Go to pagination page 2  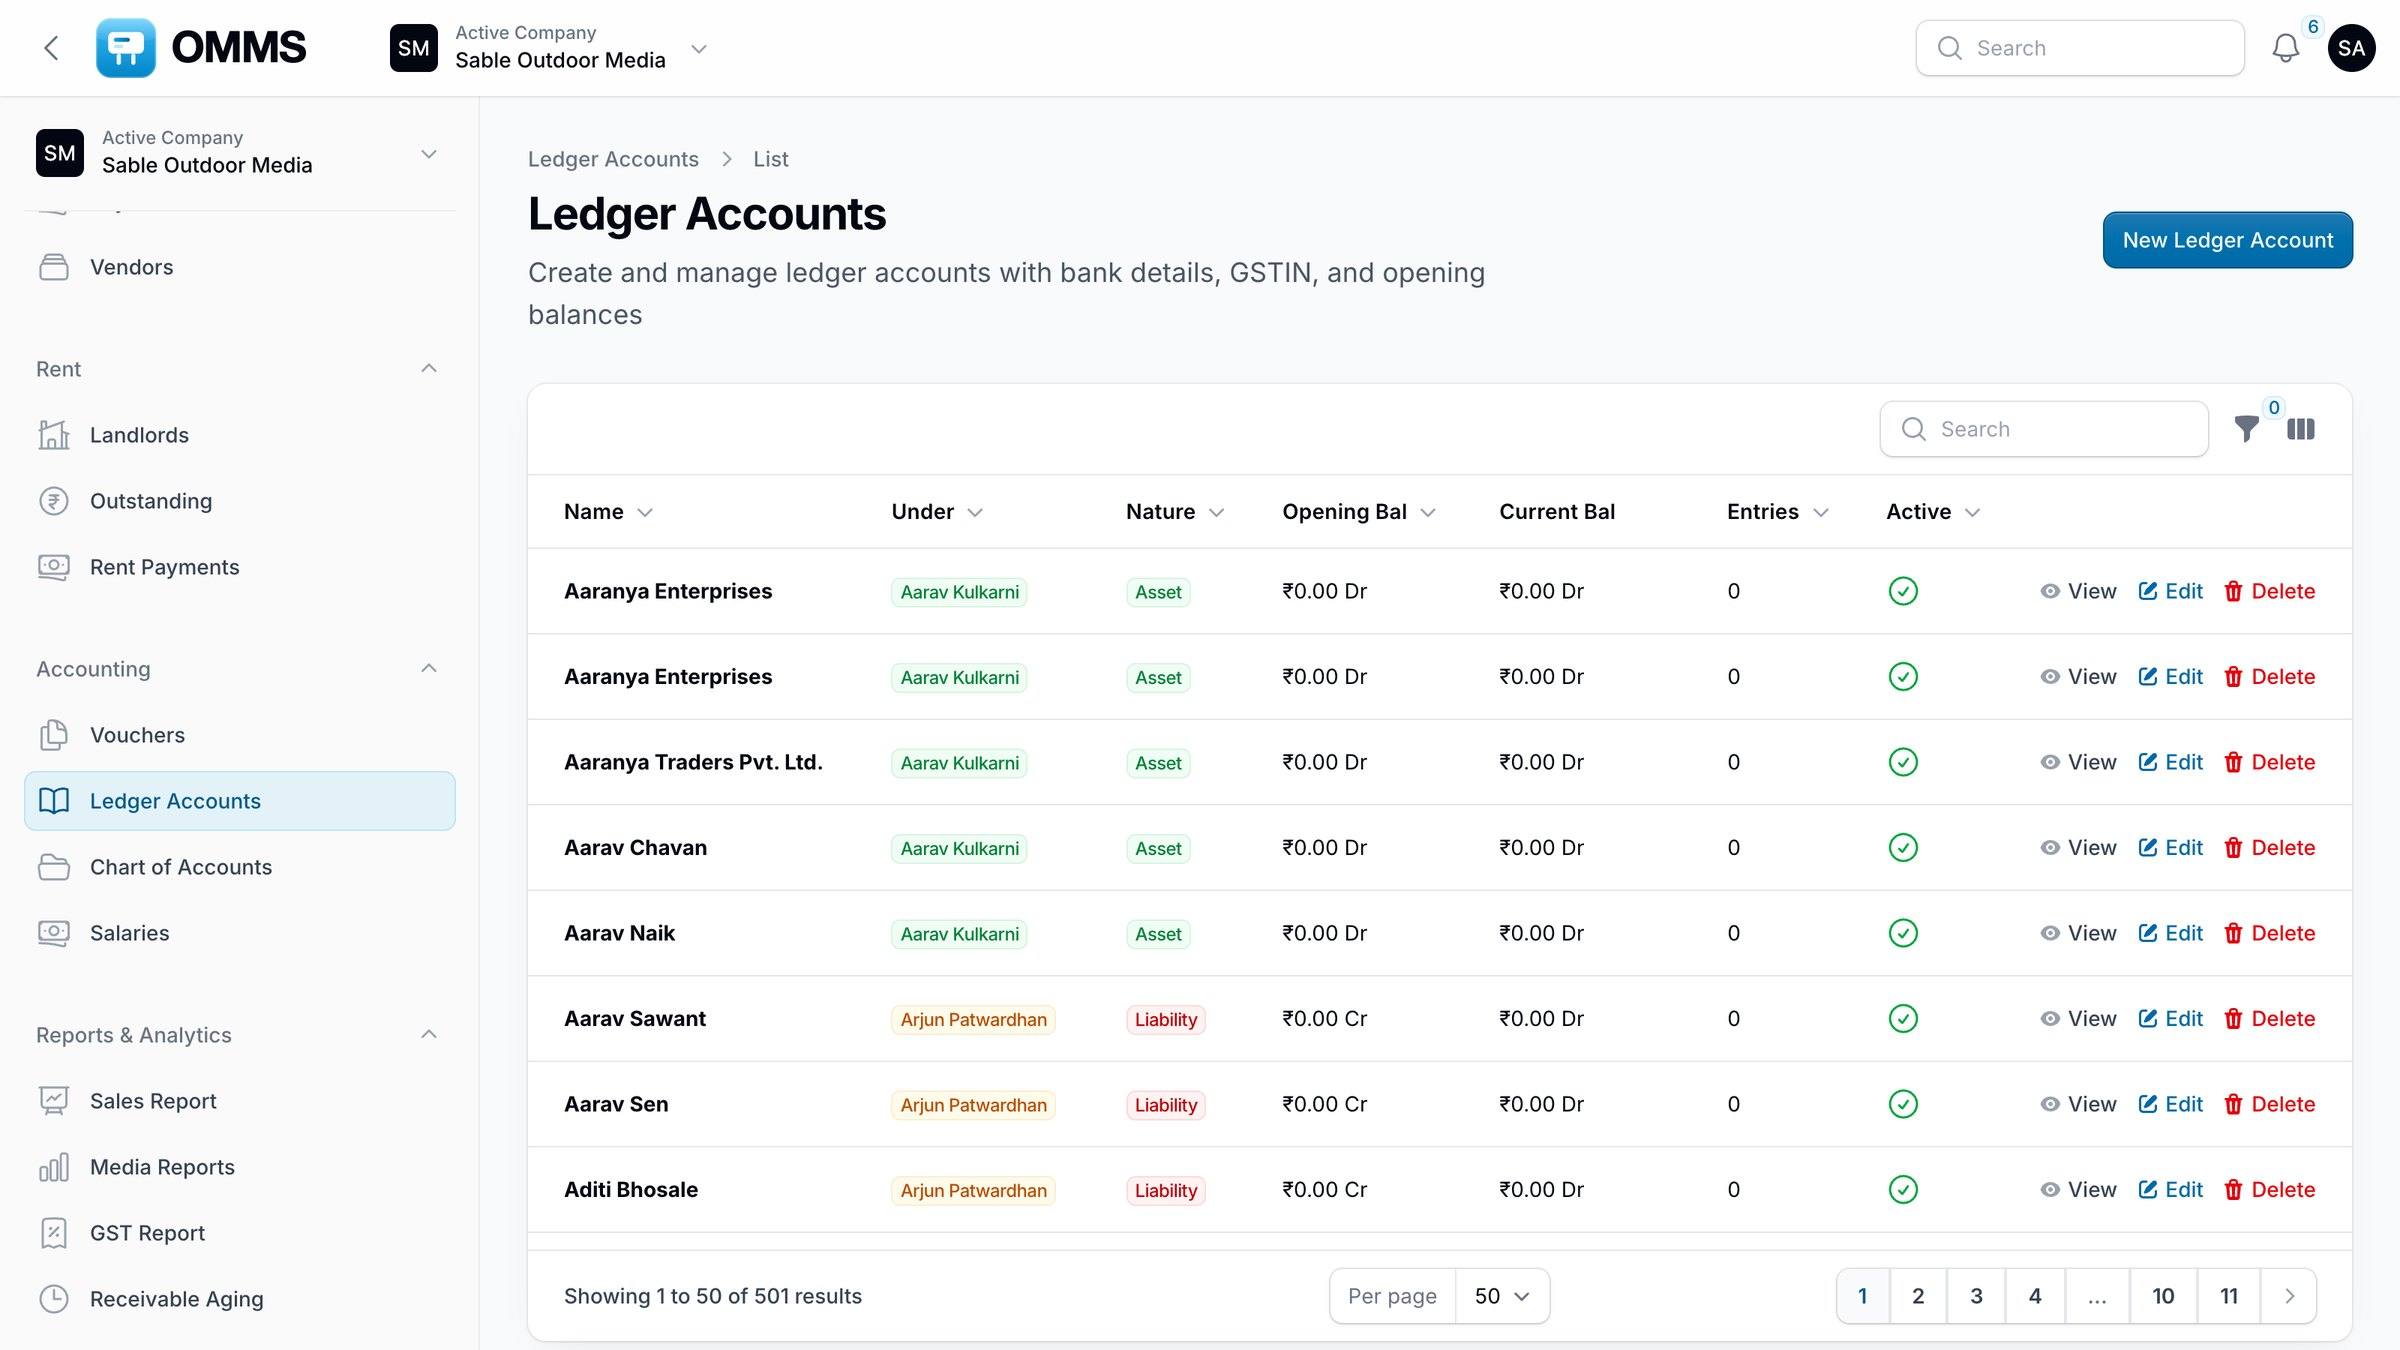pyautogui.click(x=1918, y=1296)
